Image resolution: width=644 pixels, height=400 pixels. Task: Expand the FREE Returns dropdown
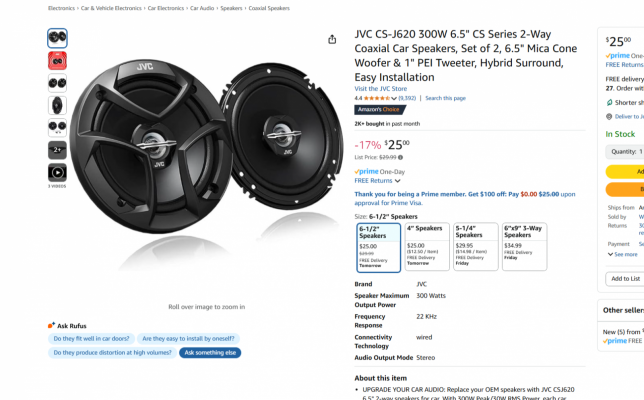click(x=376, y=181)
